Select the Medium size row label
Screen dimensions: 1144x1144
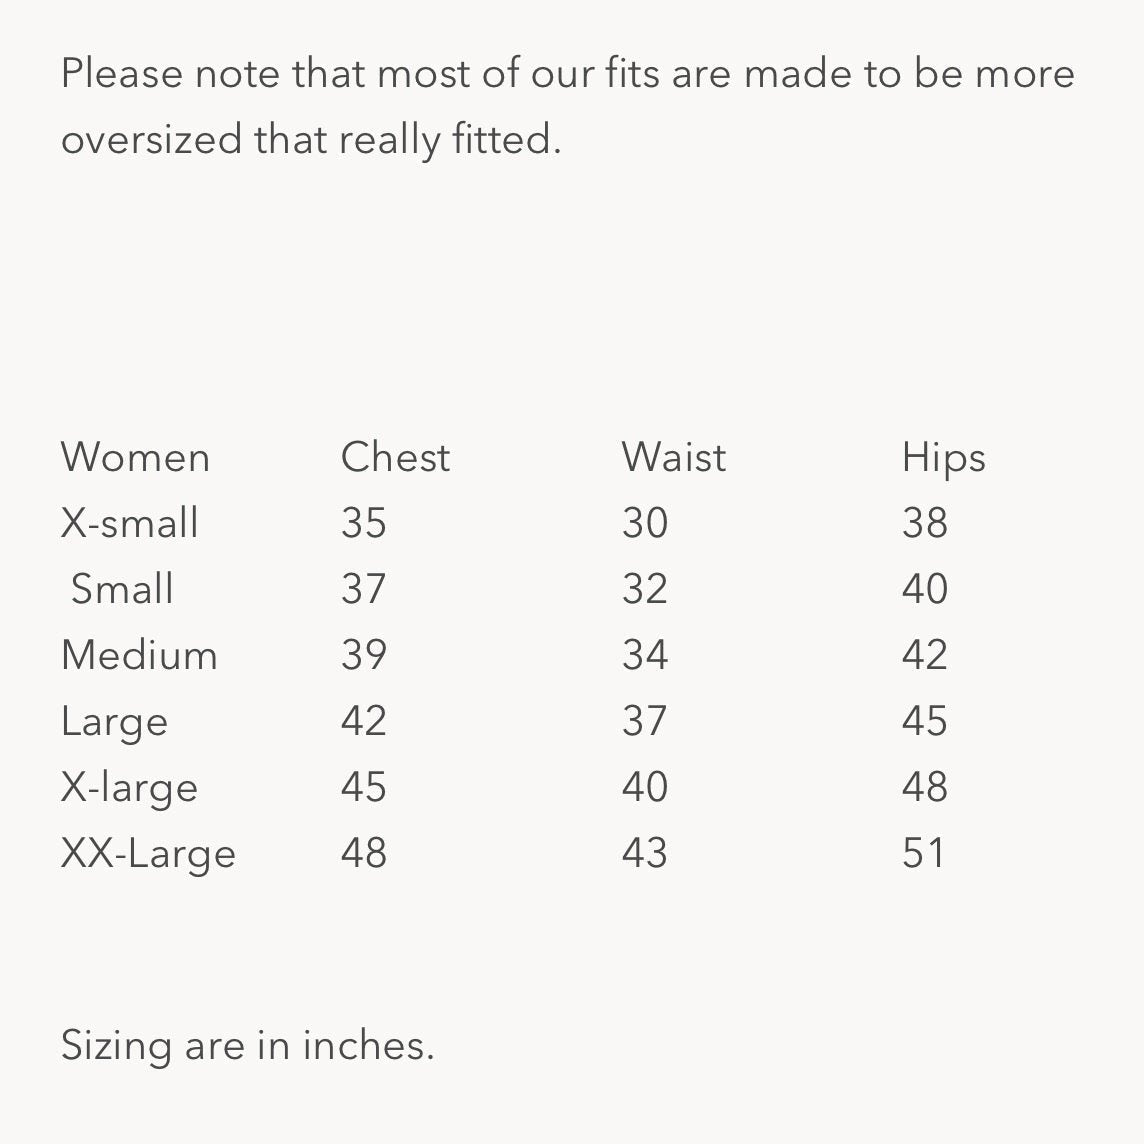click(x=139, y=655)
